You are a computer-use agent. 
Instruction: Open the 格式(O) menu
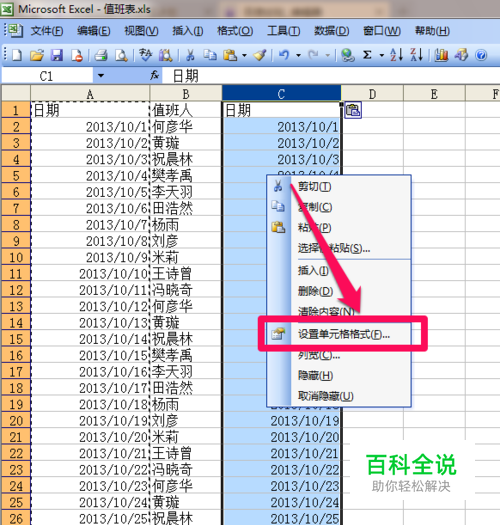(x=235, y=31)
